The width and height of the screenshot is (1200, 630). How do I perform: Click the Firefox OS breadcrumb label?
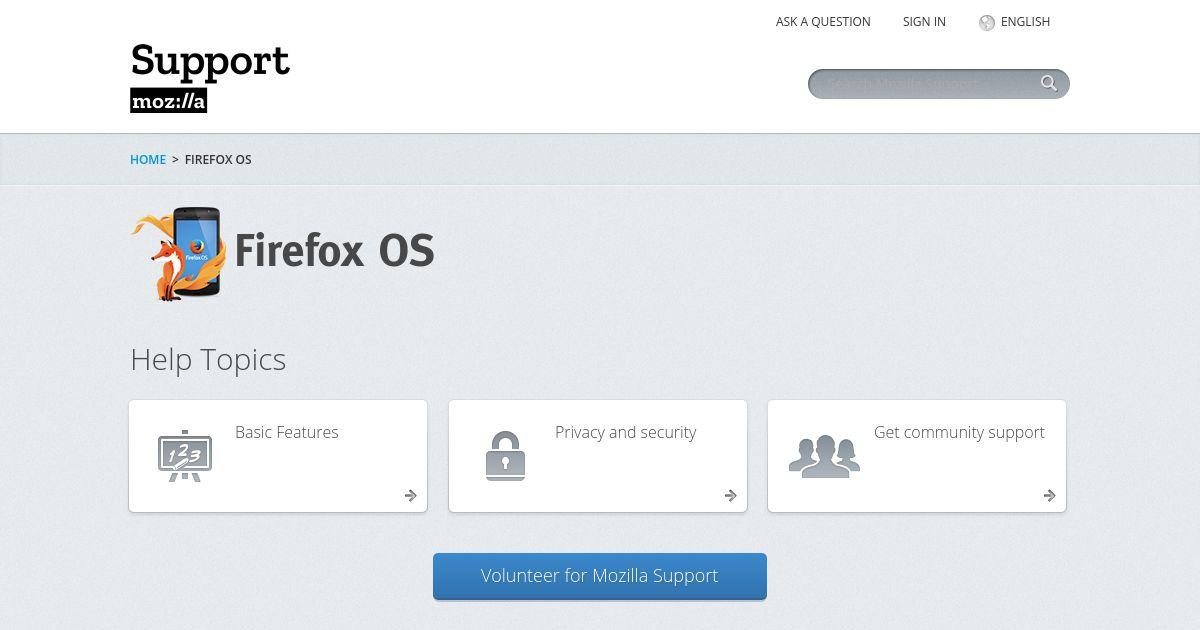218,160
